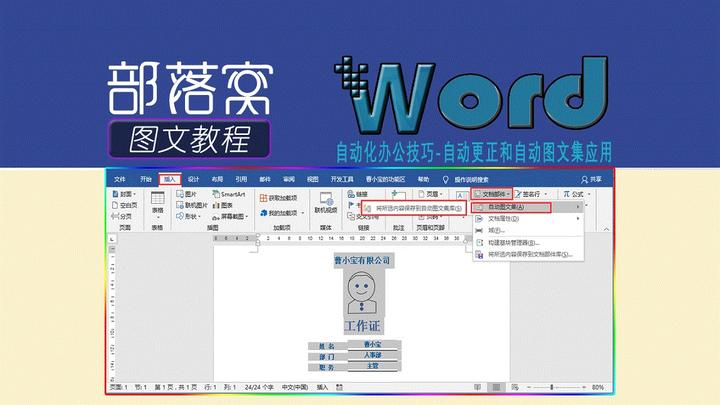Click the 工作证 title text
Viewport: 720px width, 405px height.
click(362, 326)
